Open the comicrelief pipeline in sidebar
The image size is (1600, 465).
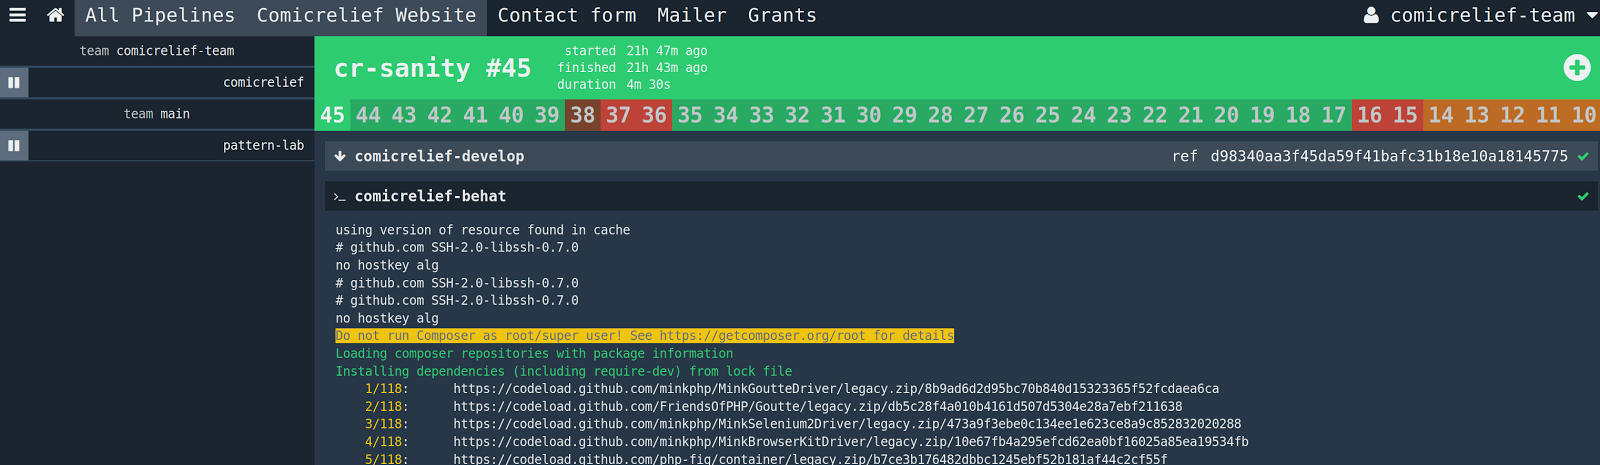(x=263, y=82)
